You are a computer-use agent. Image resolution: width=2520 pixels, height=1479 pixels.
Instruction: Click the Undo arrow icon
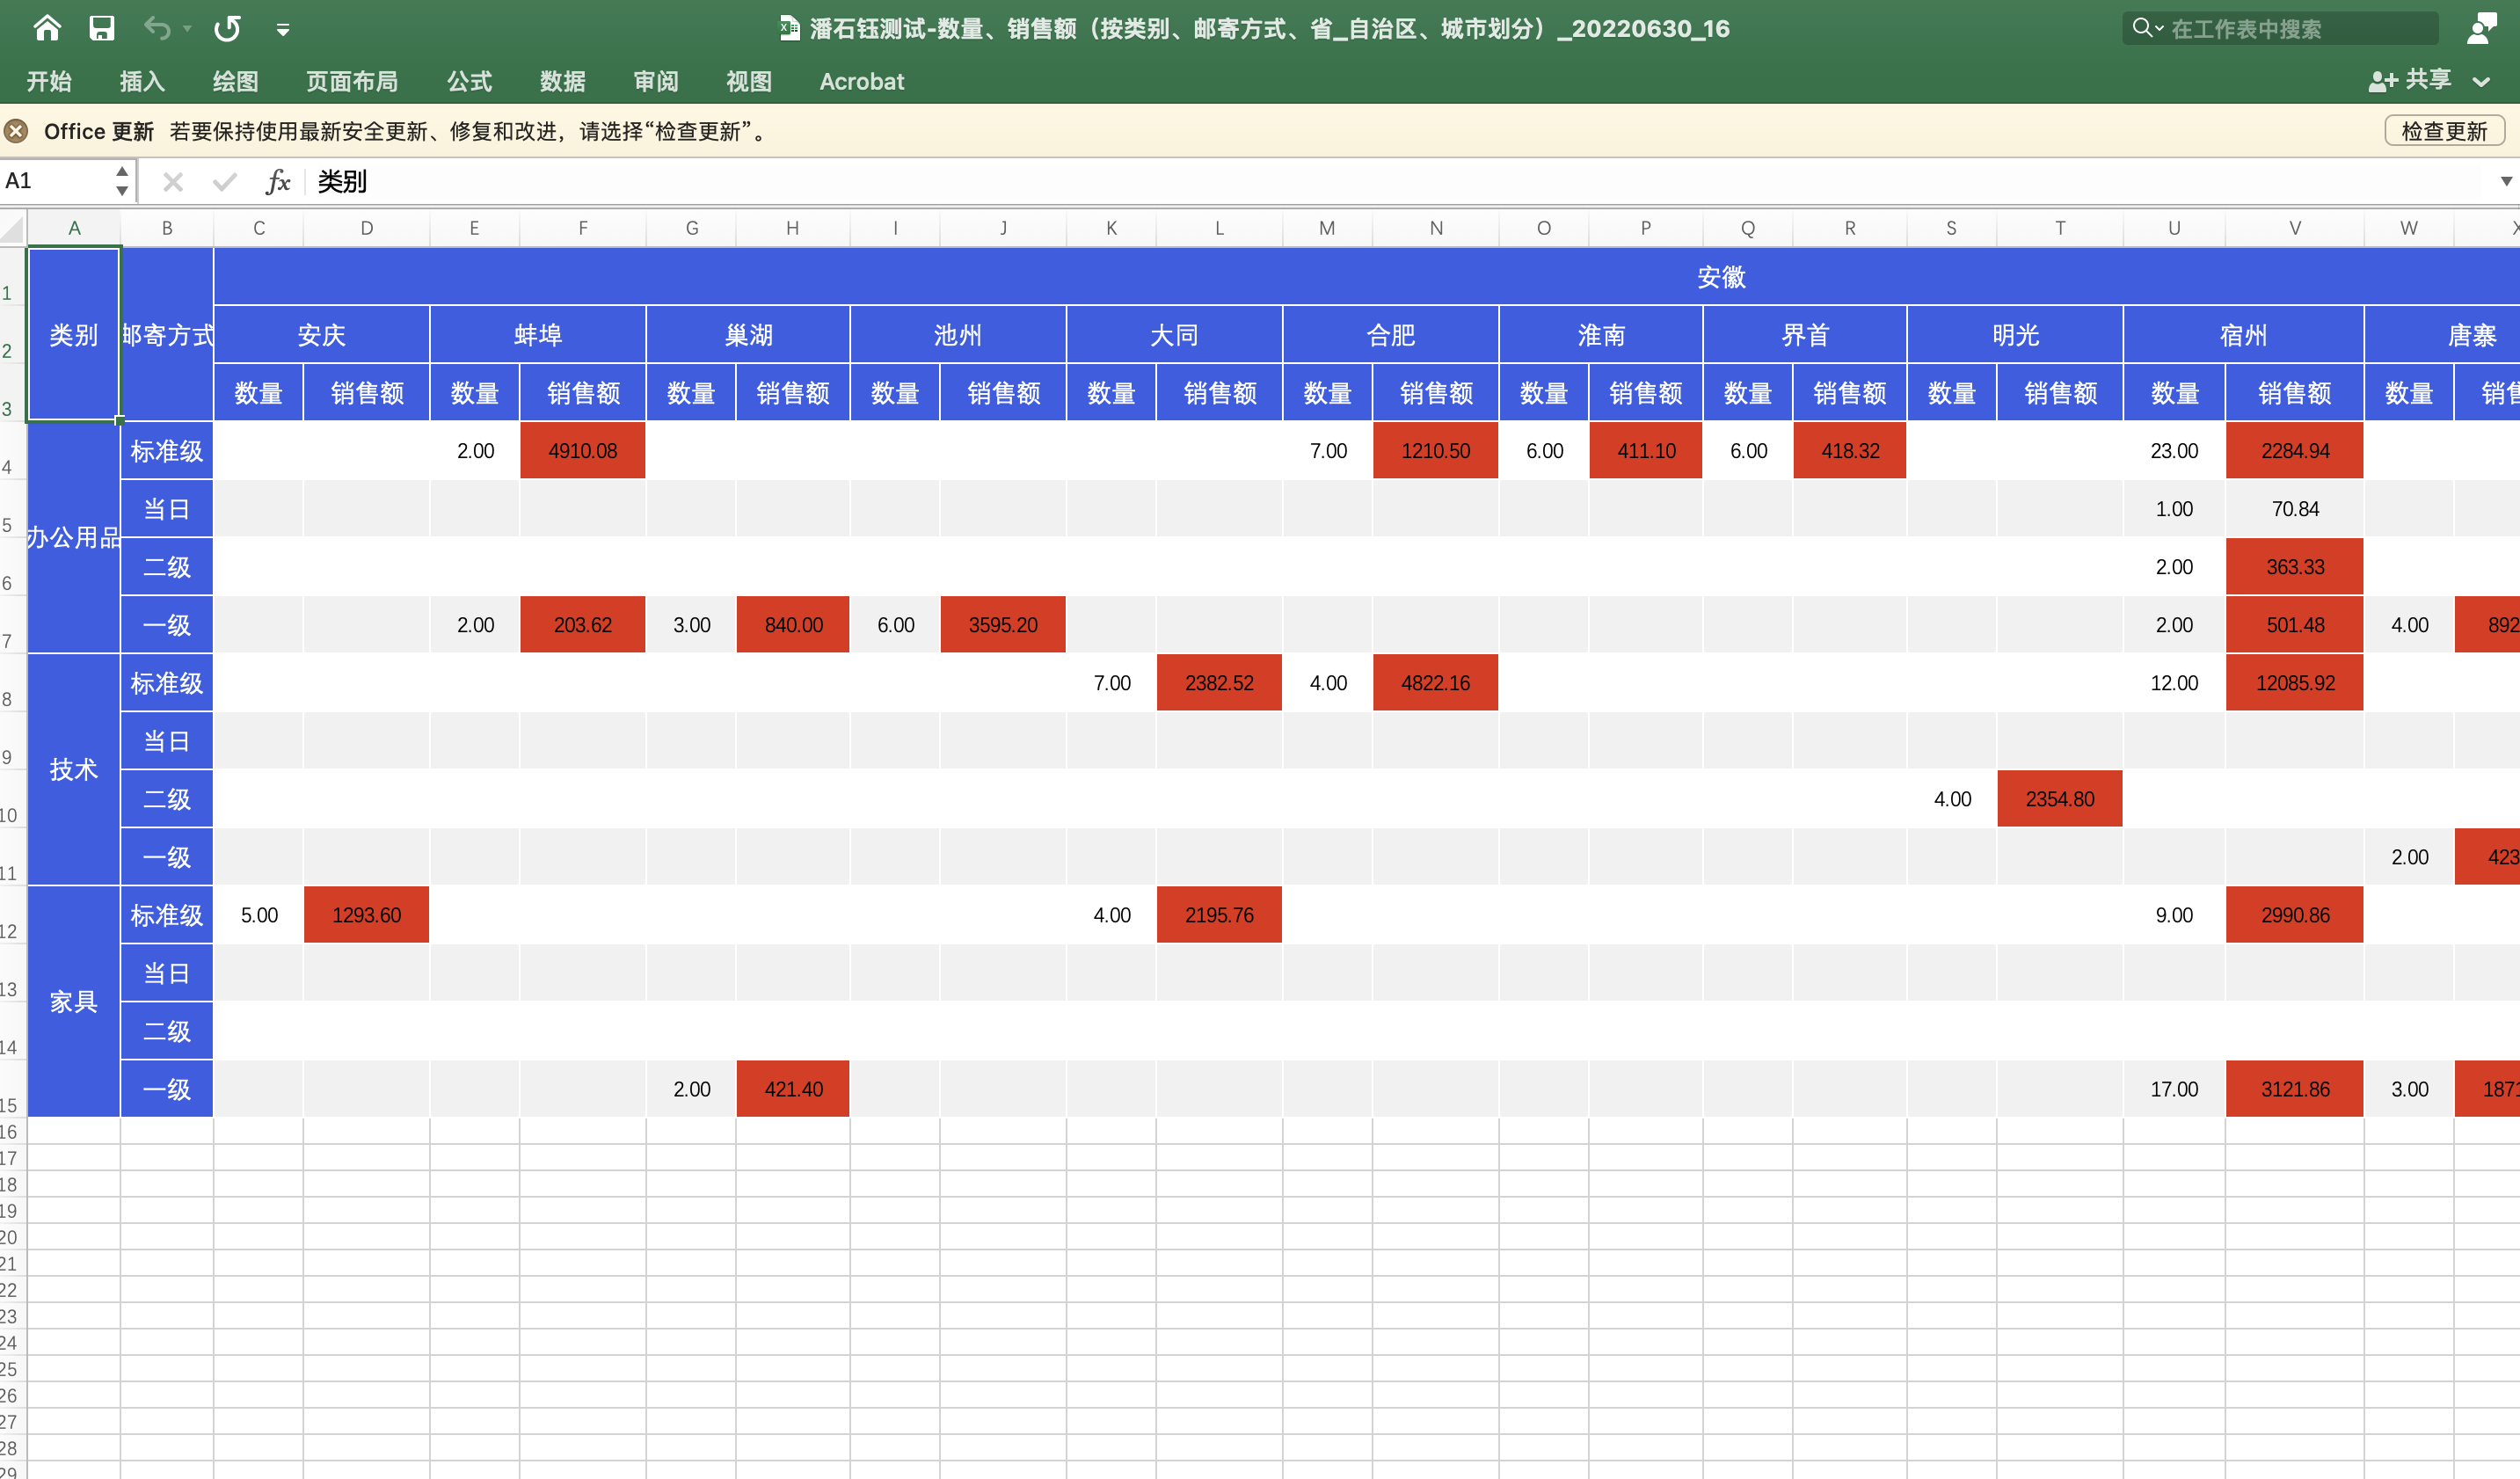(157, 28)
